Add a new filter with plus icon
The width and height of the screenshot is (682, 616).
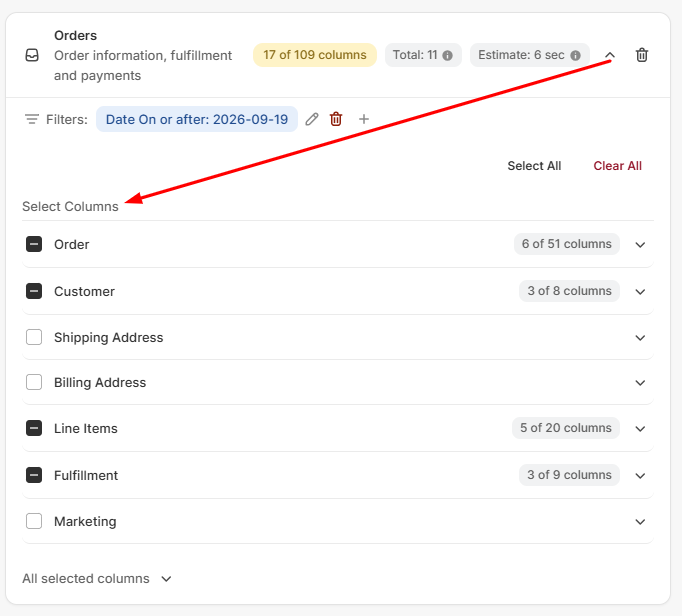pos(364,119)
